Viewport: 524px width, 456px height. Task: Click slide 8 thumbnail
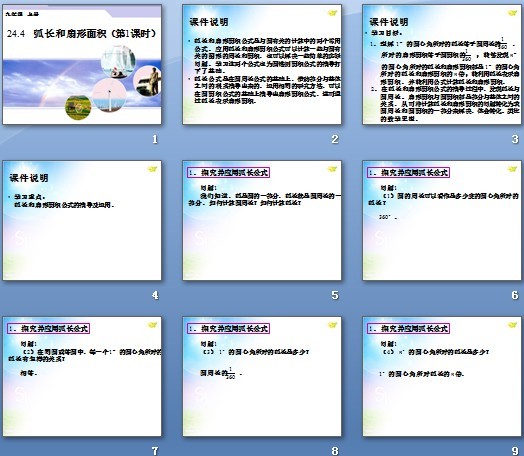tap(262, 376)
